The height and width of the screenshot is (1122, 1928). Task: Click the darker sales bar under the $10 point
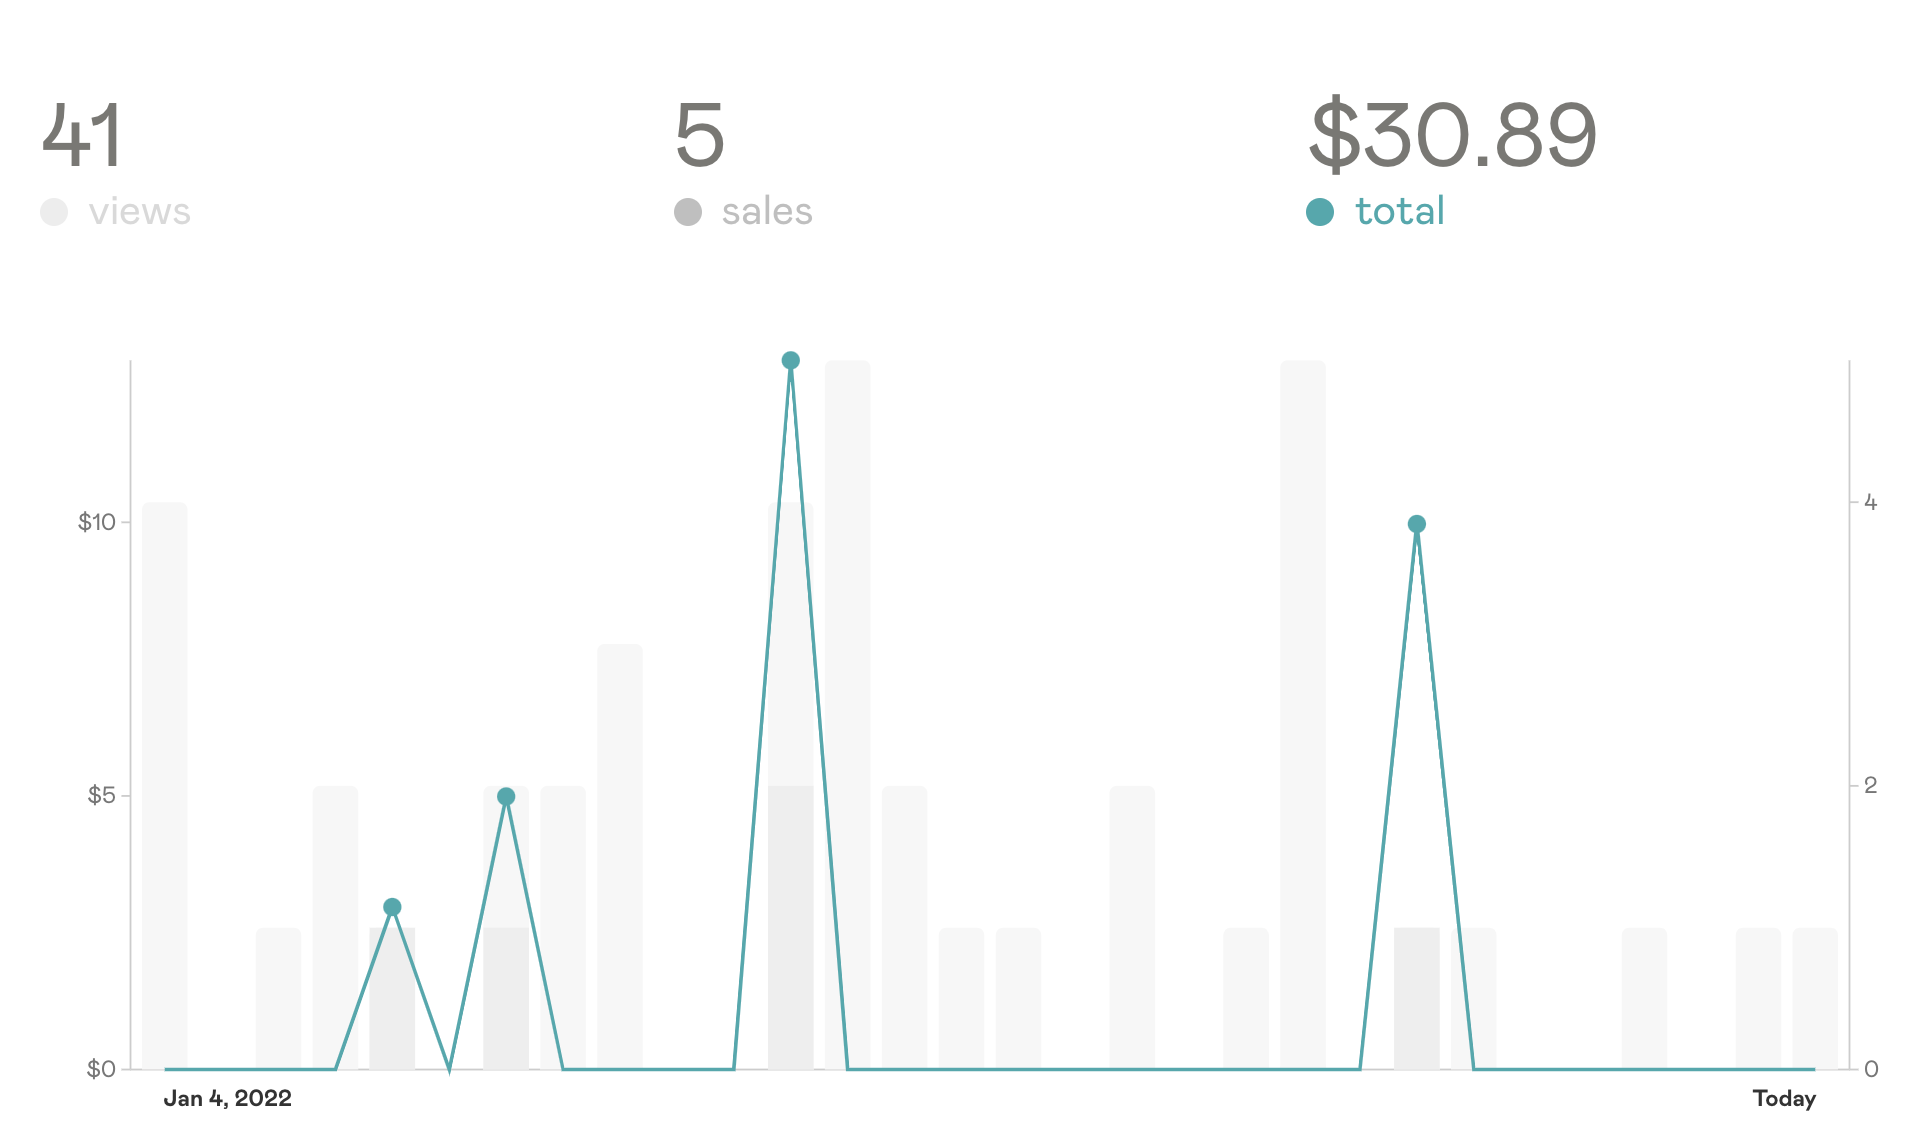click(1416, 998)
